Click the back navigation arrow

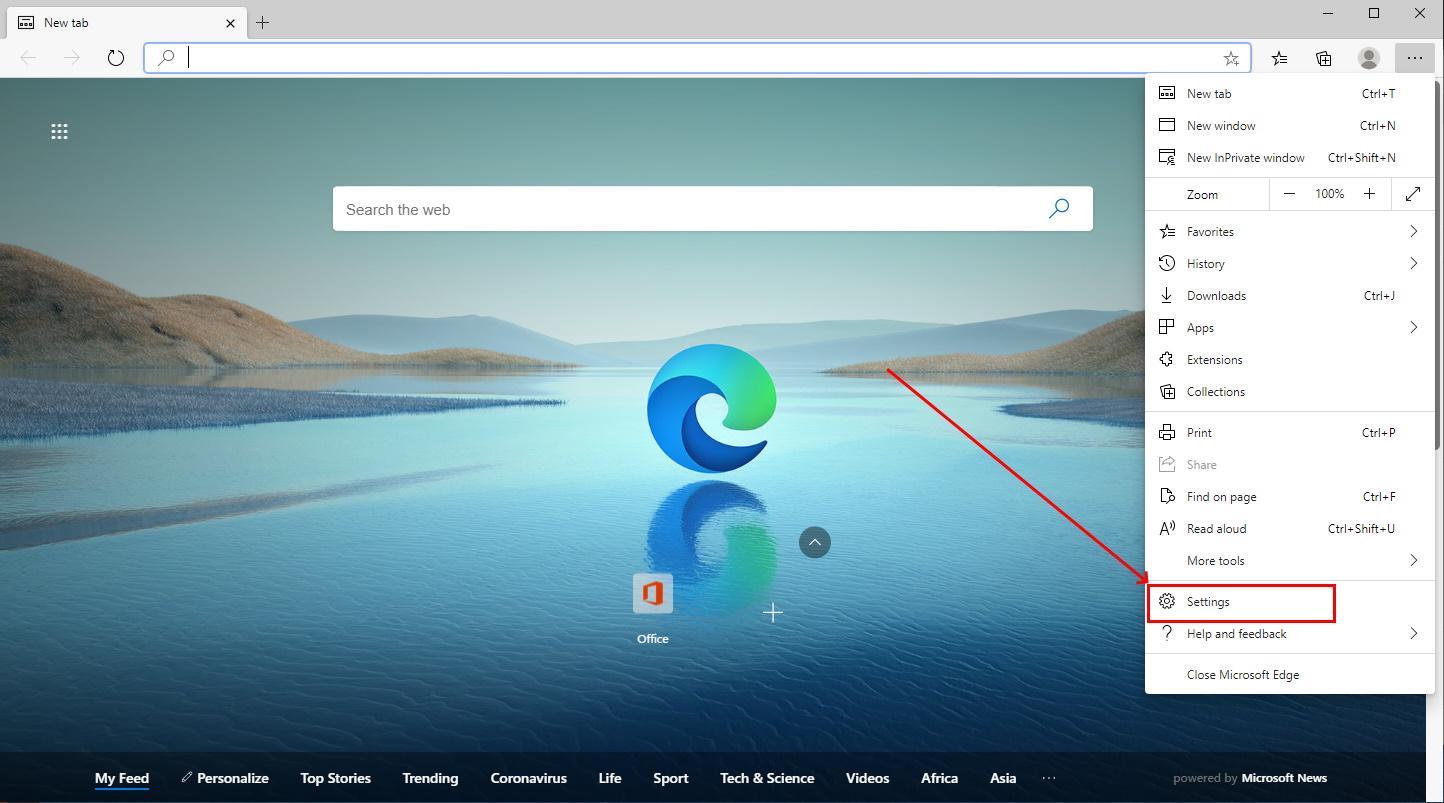(x=28, y=58)
